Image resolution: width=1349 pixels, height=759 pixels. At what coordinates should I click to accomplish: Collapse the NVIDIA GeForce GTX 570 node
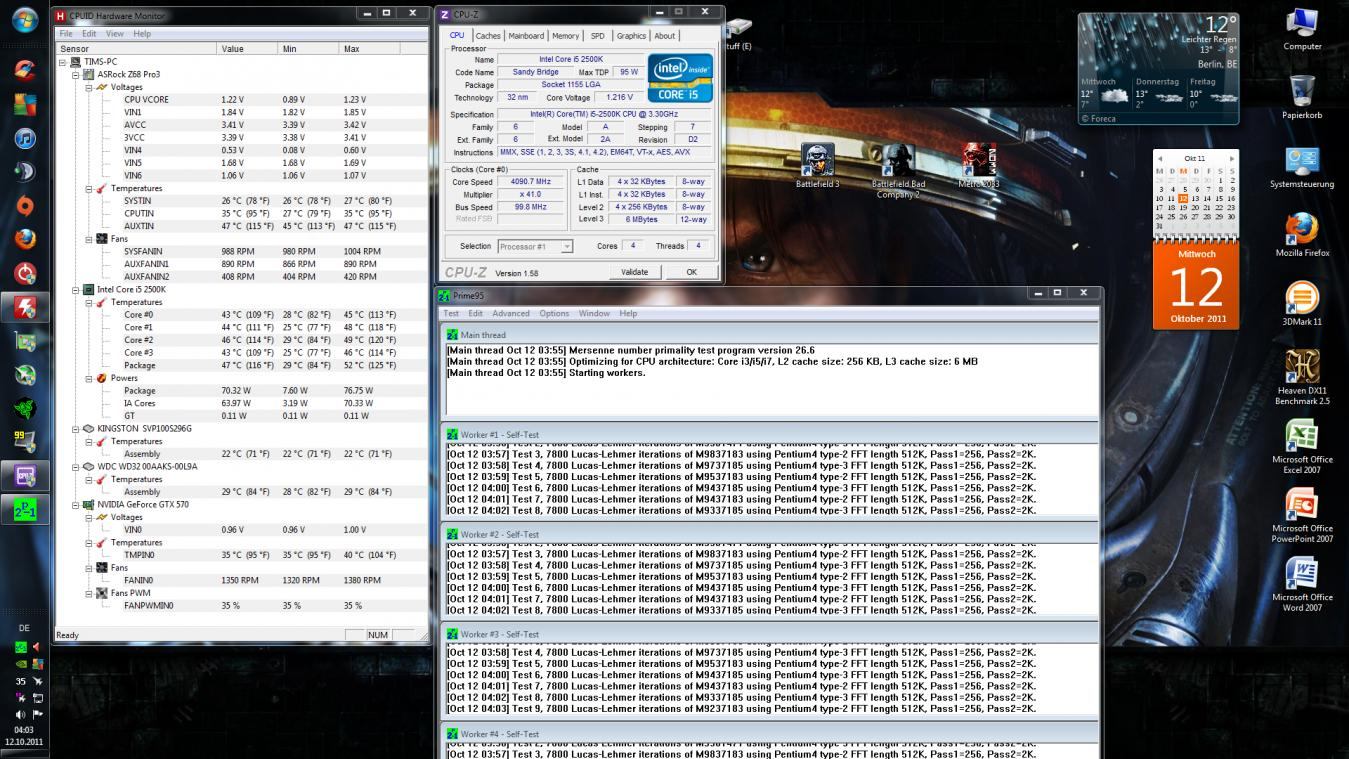point(75,505)
